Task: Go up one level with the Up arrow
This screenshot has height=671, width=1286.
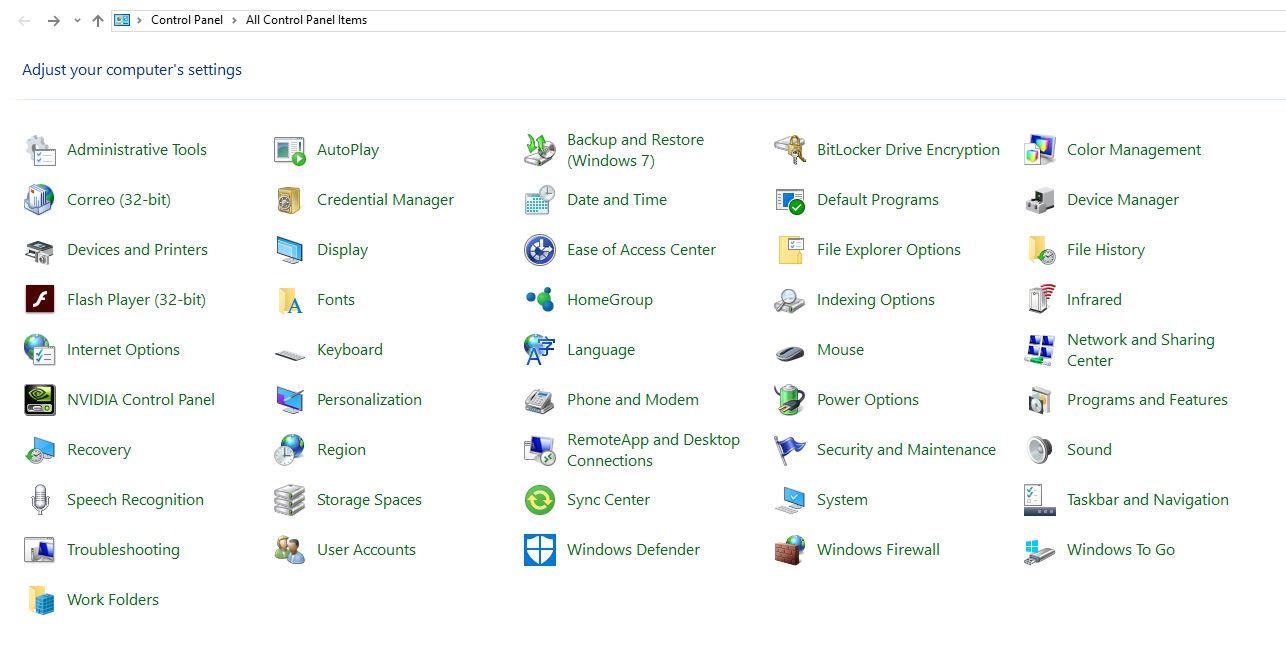Action: 98,21
